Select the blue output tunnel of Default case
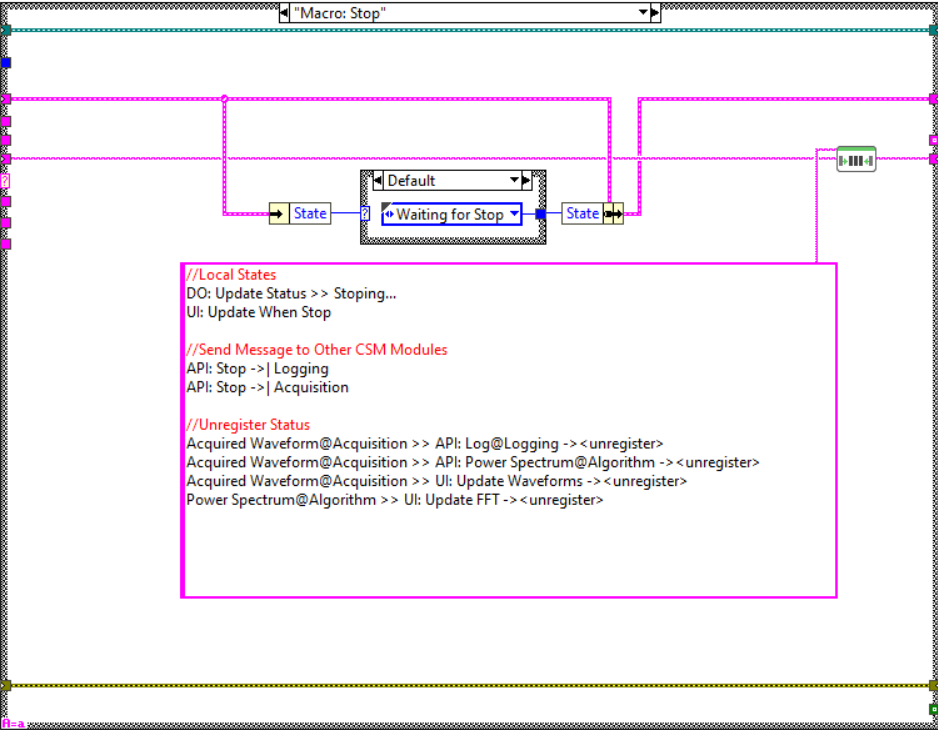The height and width of the screenshot is (730, 938). [x=541, y=214]
